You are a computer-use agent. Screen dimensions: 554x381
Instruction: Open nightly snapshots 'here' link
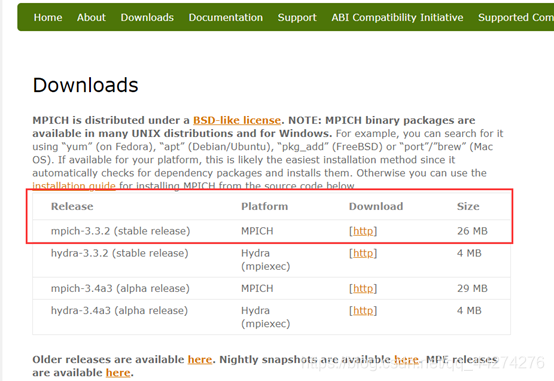406,359
